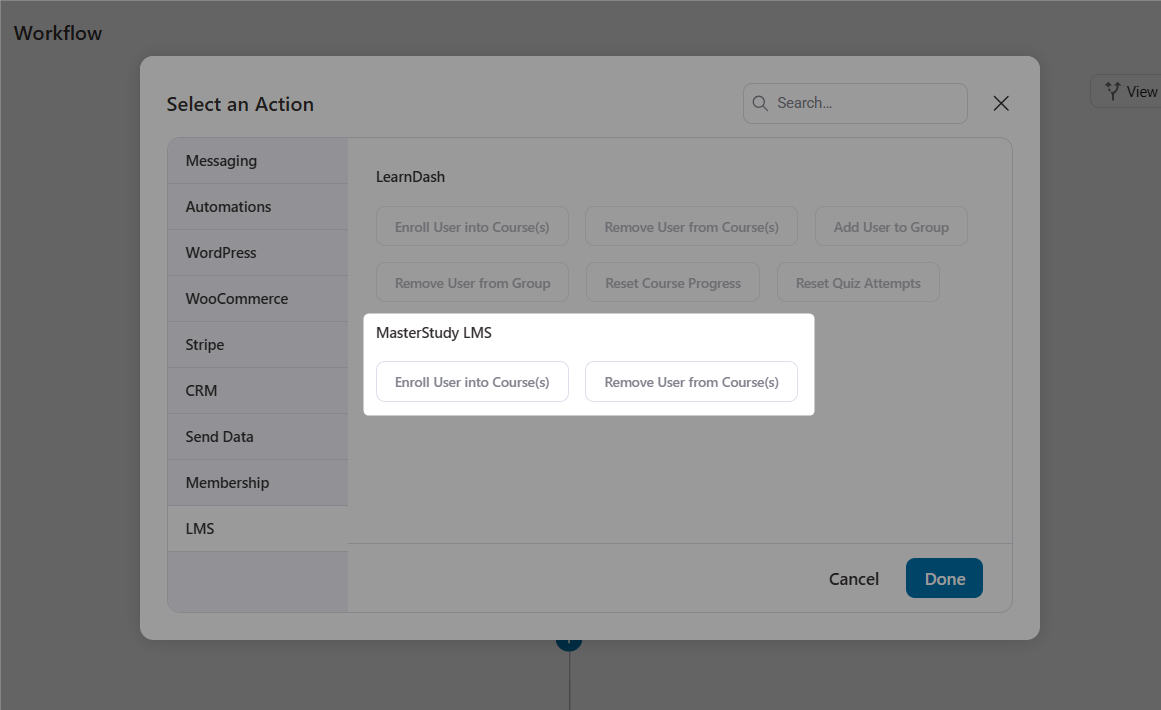Image resolution: width=1161 pixels, height=710 pixels.
Task: Switch to the CRM category
Action: [258, 390]
